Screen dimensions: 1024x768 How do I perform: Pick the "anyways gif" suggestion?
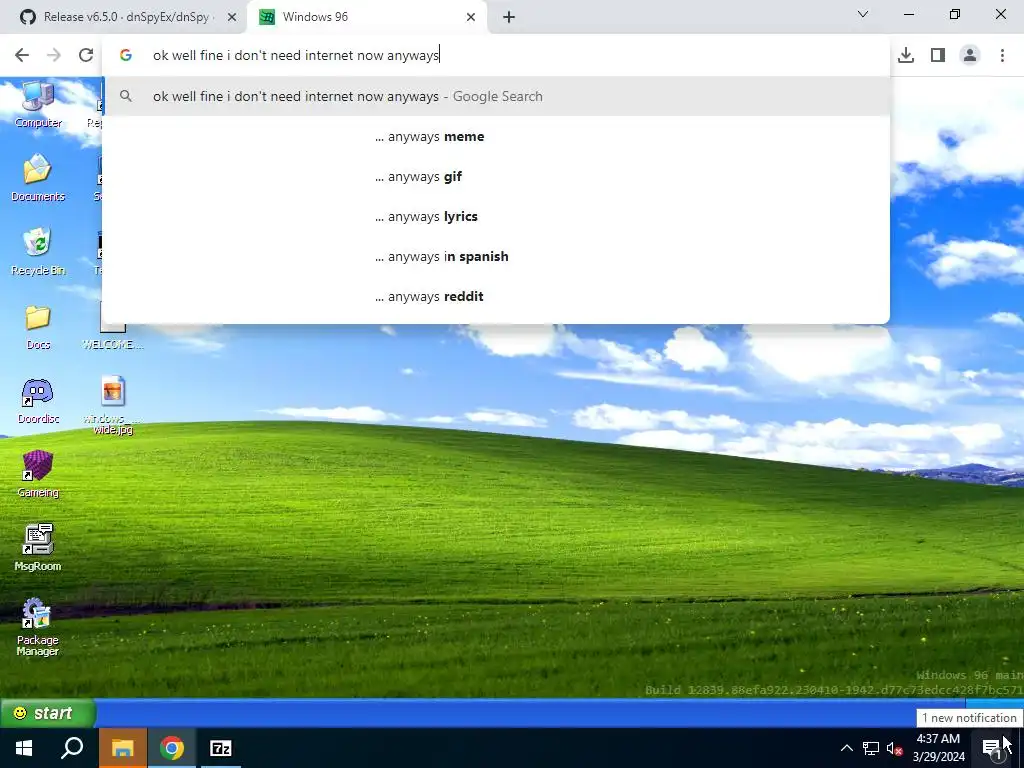pos(496,176)
